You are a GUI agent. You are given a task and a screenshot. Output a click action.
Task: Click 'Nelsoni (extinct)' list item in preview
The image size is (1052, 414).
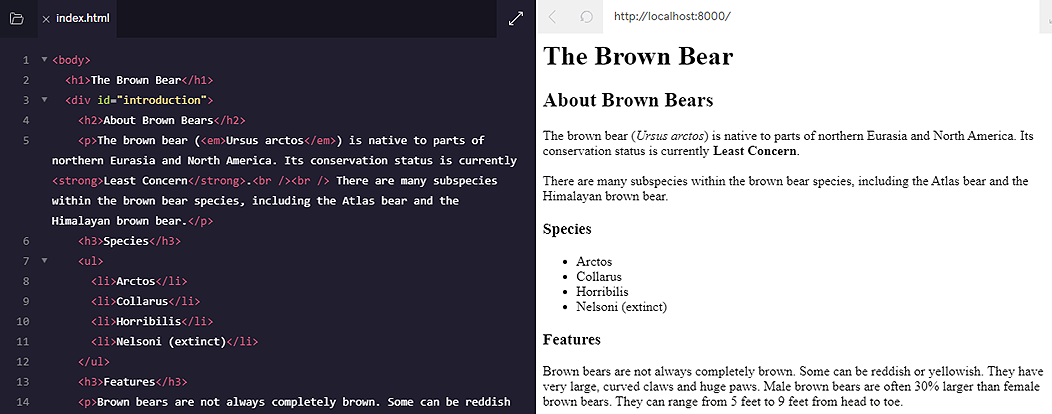coord(621,307)
